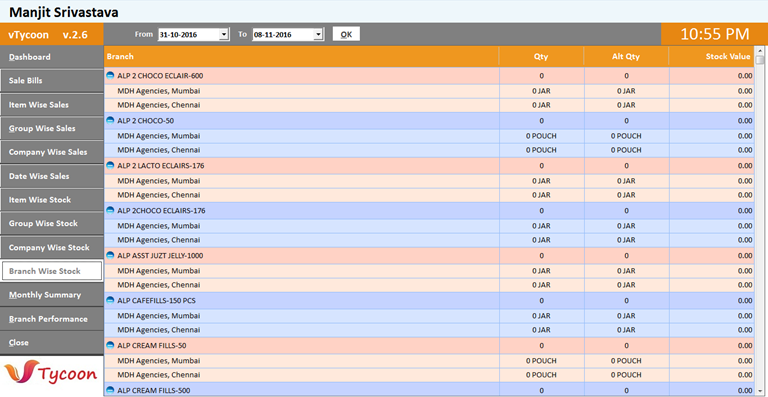This screenshot has width=768, height=397.
Task: Click the Alt Qty column header
Action: [626, 57]
